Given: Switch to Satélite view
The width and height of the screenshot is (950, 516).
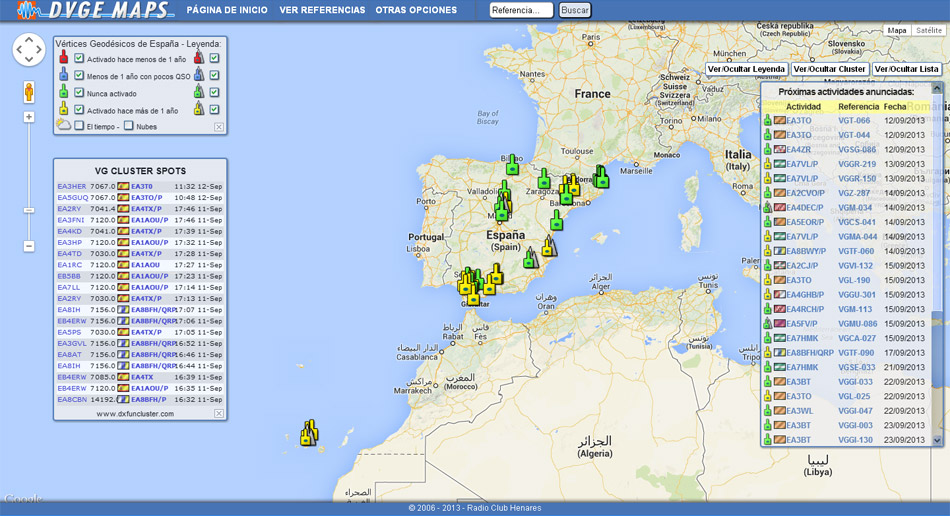Looking at the screenshot, I should 929,30.
